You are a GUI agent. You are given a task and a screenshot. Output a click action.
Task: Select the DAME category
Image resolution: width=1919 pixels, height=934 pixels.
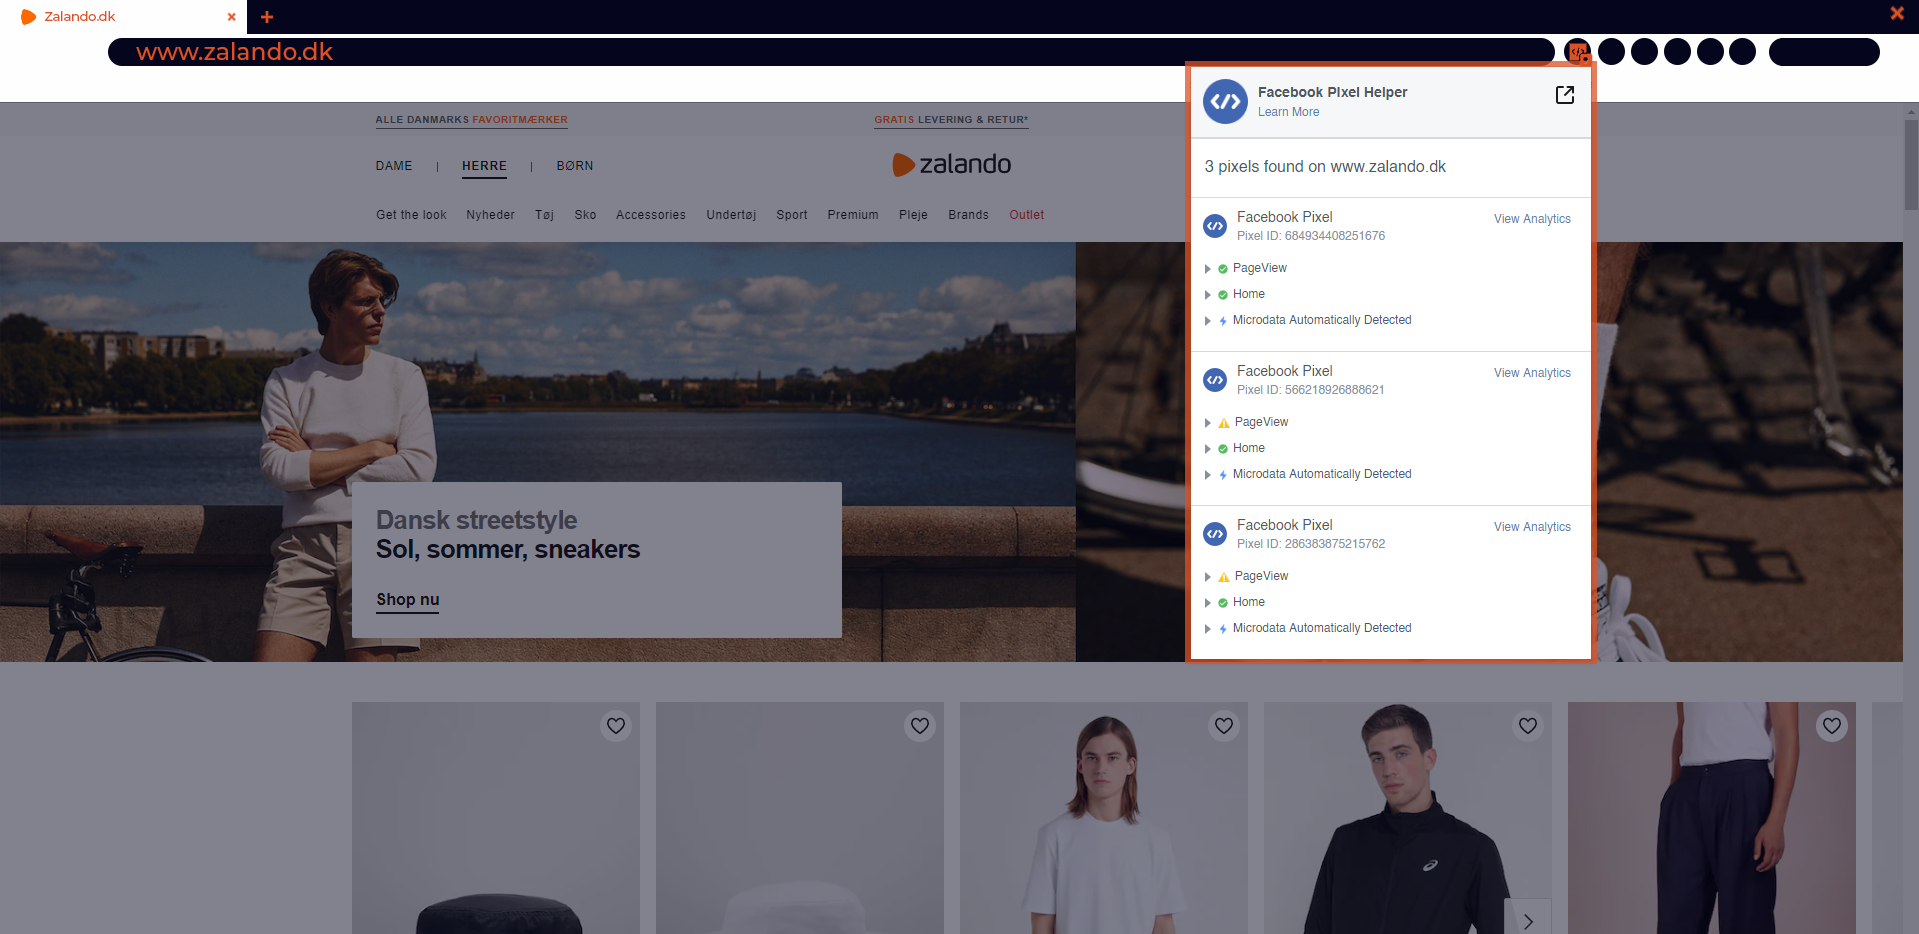click(x=394, y=166)
